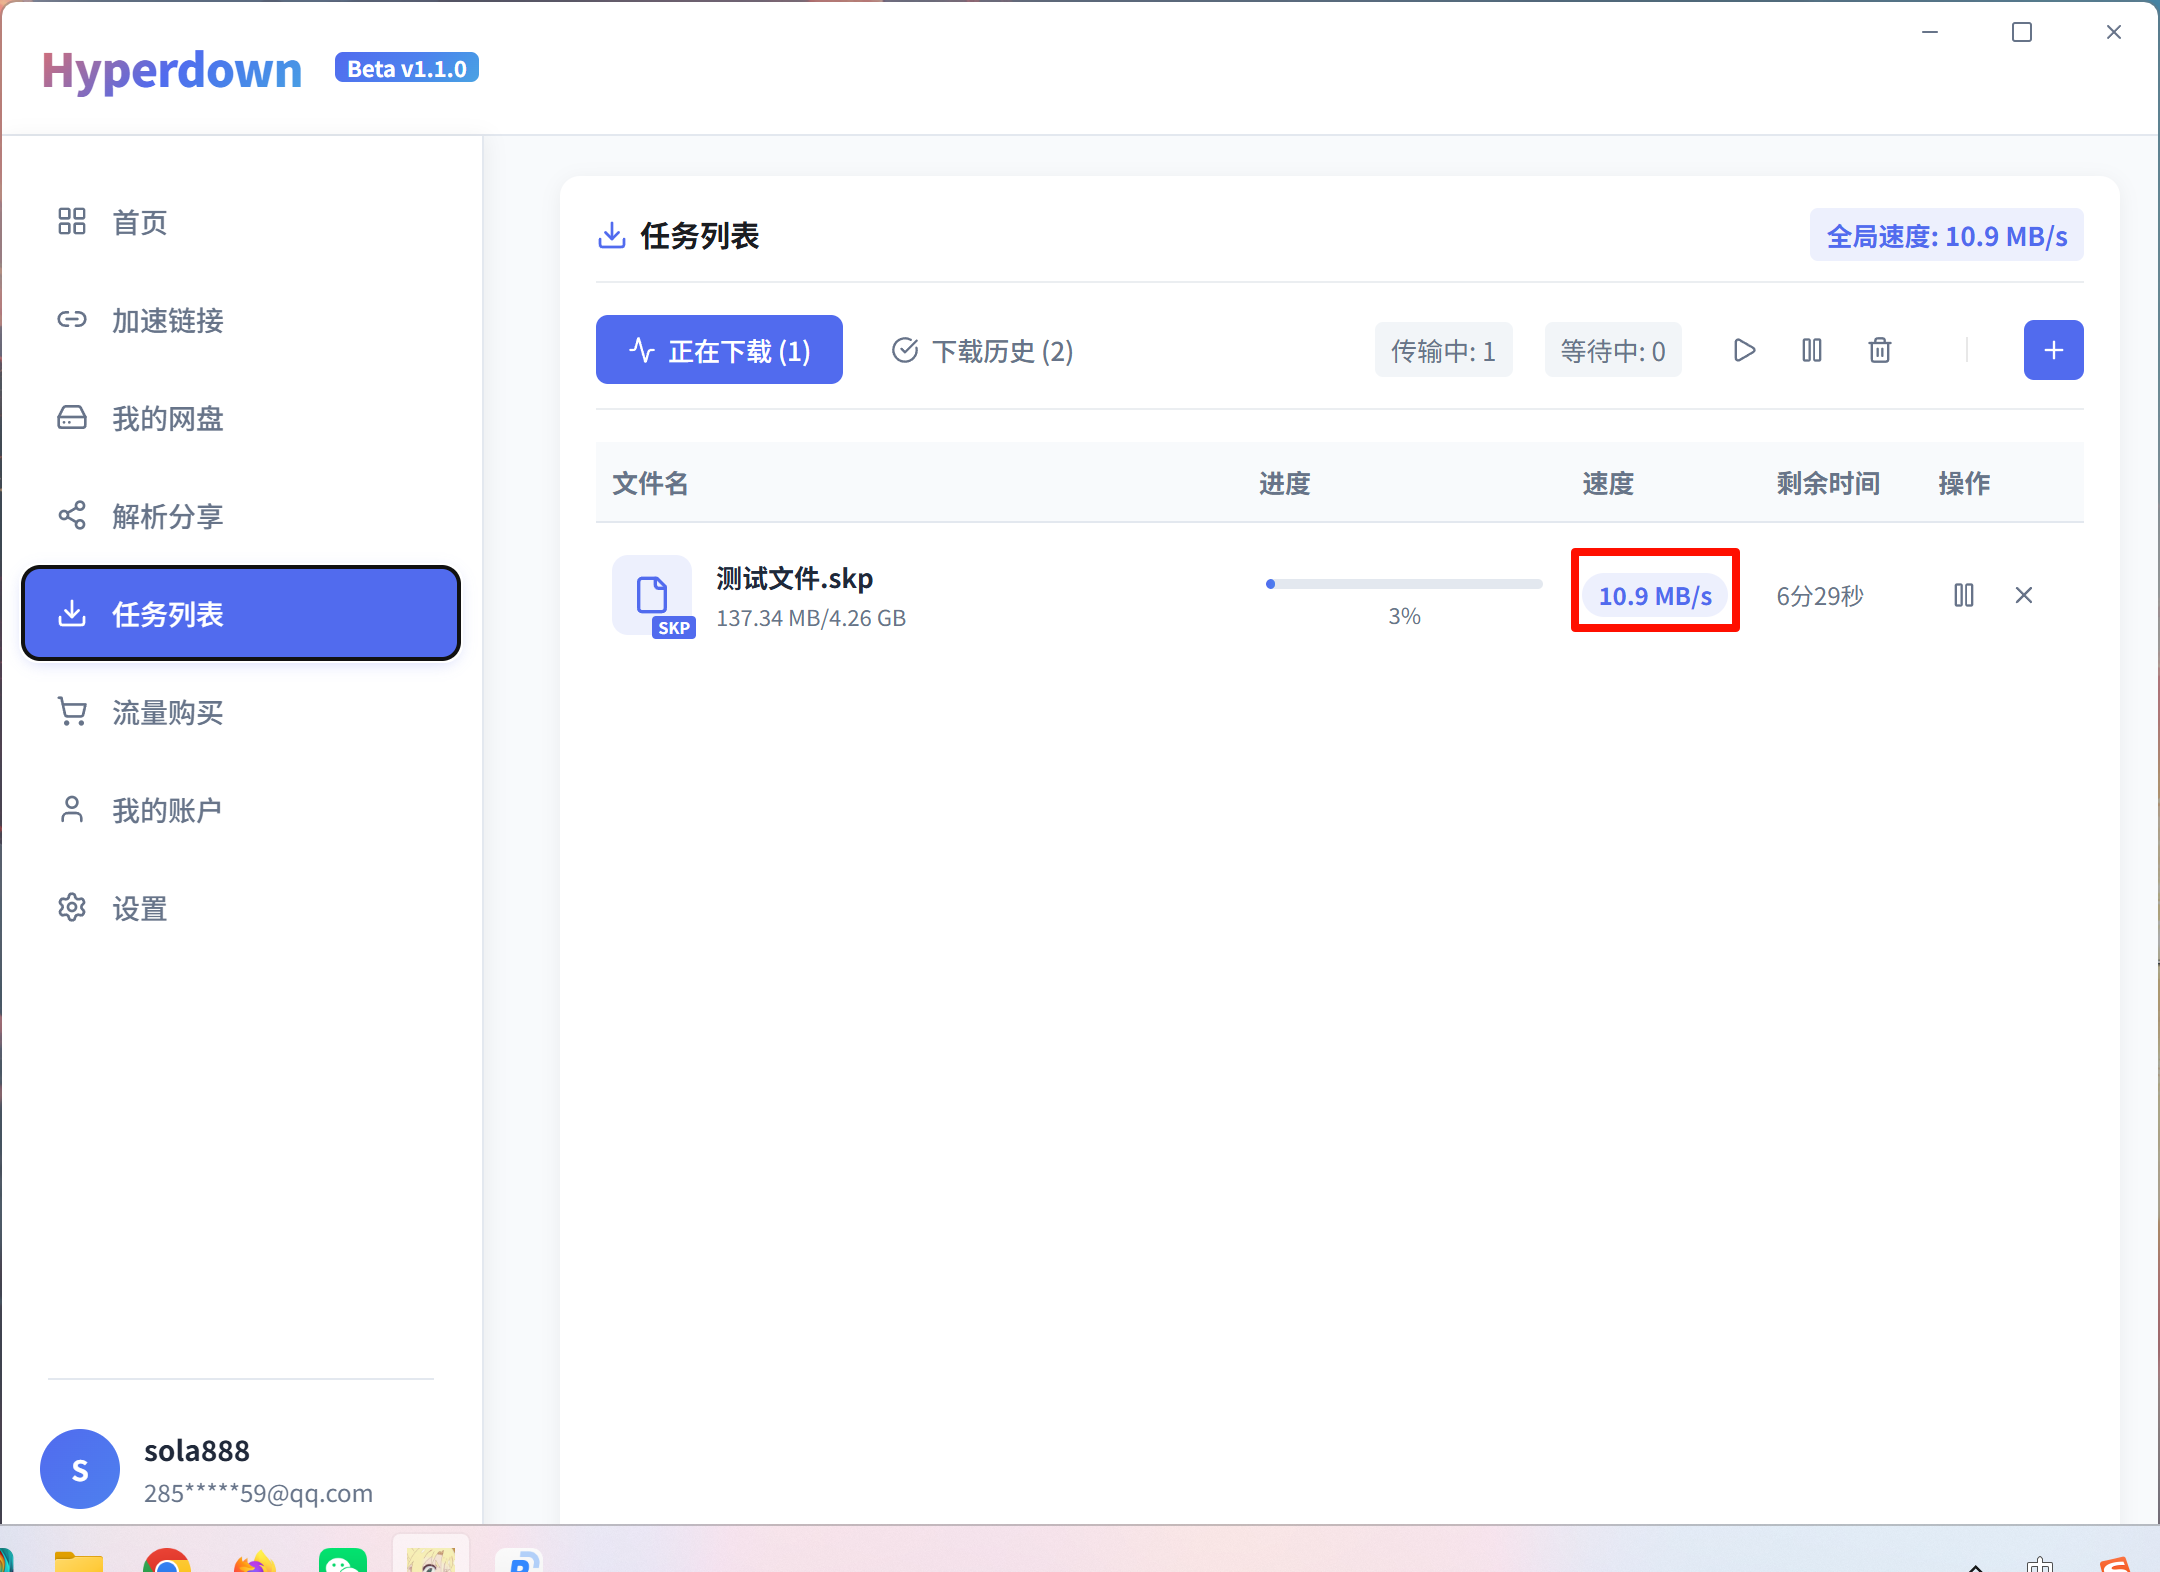Click the 285*****59@qq.com email text
Screen dimensions: 2160x1572
tap(258, 1493)
